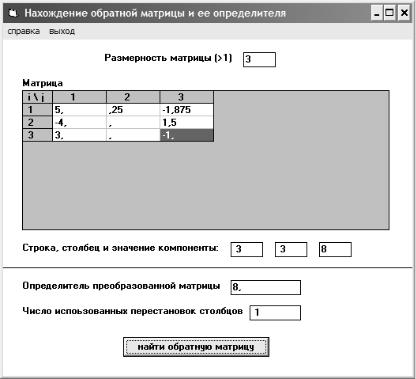Click the Размерность матрицы input field
Image resolution: width=416 pixels, height=379 pixels.
click(x=259, y=60)
